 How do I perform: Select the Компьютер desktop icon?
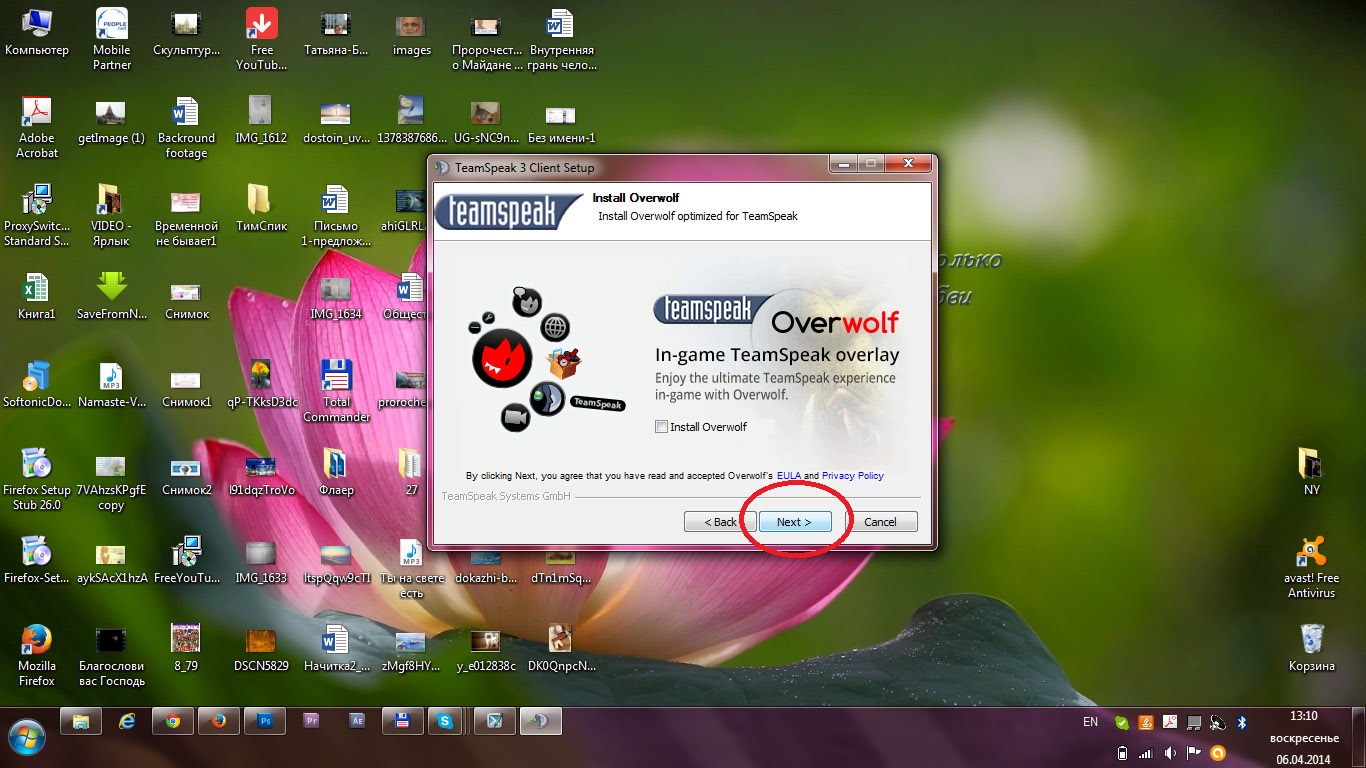pos(37,34)
